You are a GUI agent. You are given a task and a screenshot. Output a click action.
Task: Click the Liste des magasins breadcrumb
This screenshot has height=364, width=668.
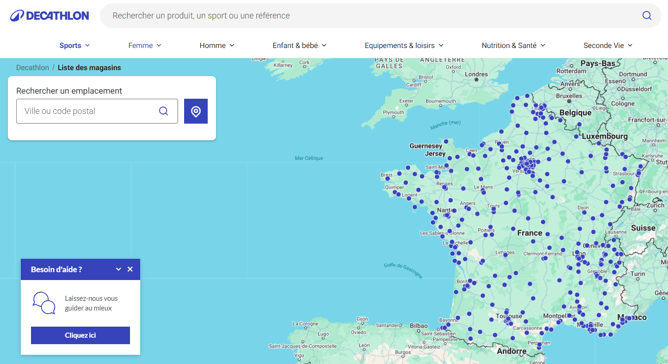[89, 67]
